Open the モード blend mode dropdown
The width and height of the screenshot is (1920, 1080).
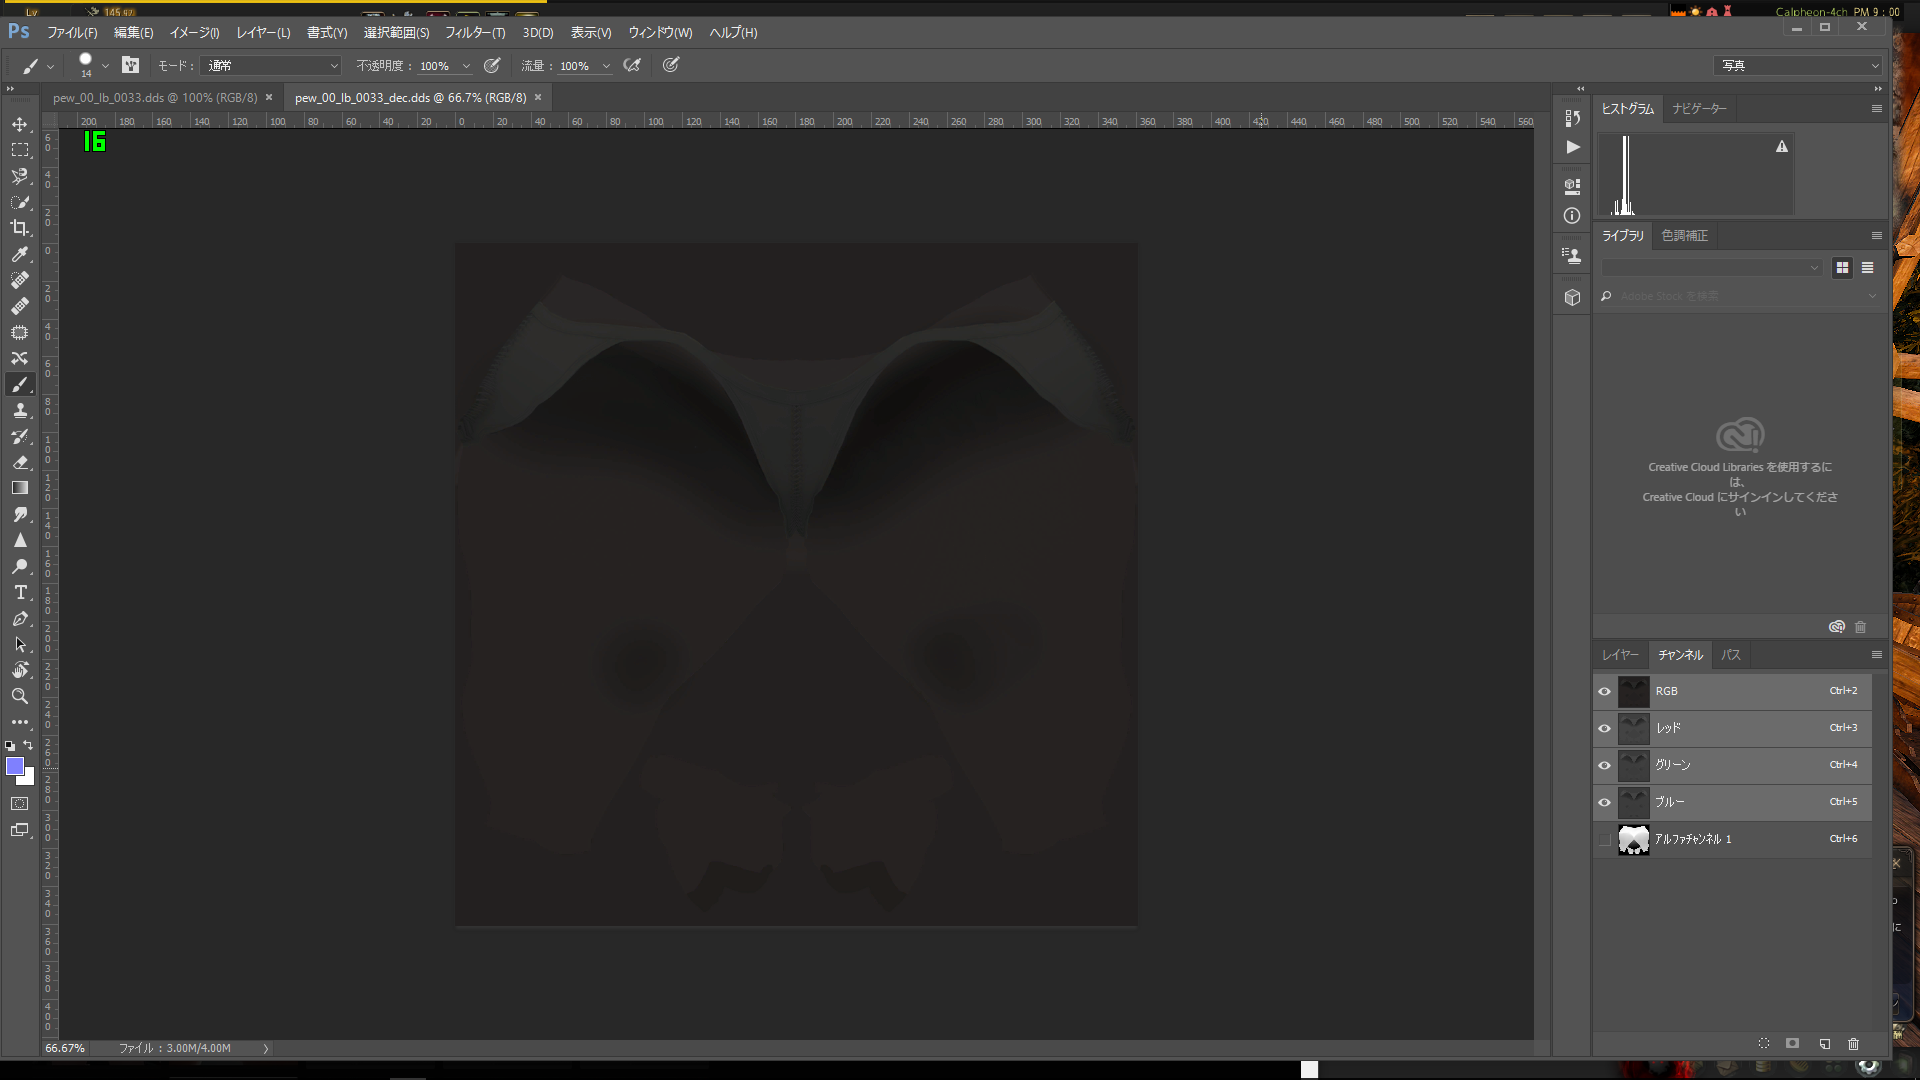pyautogui.click(x=272, y=65)
